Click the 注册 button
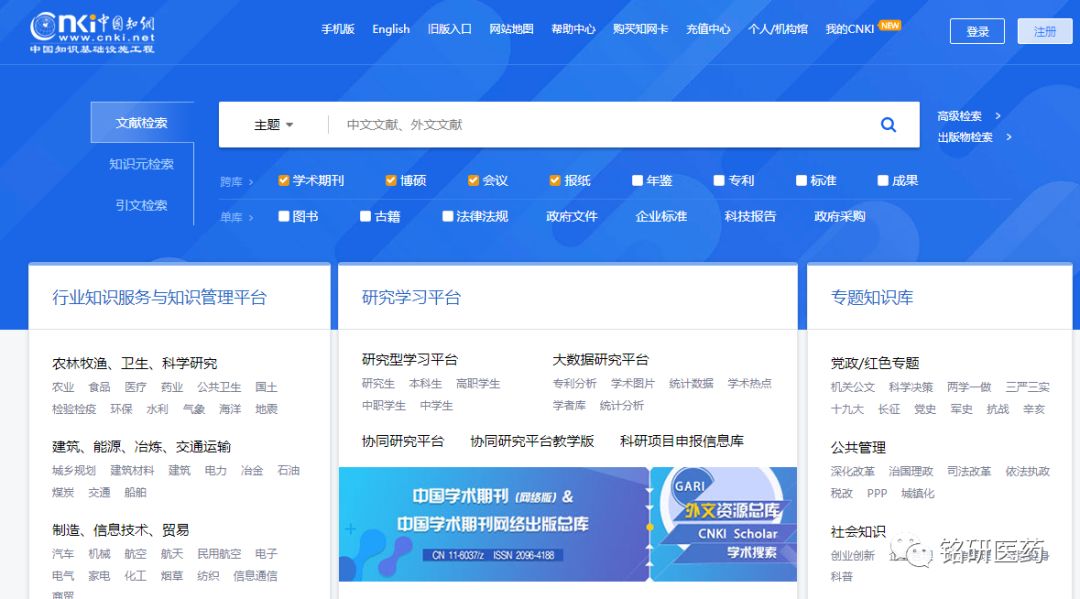 pyautogui.click(x=1044, y=31)
